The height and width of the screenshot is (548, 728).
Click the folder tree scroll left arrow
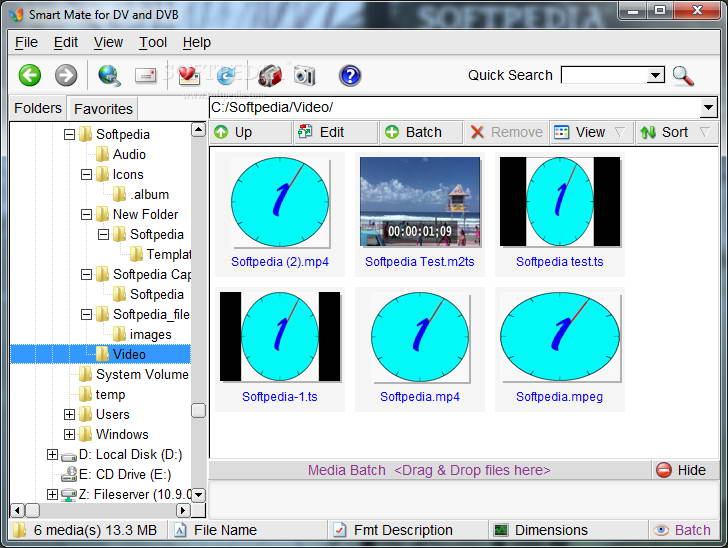click(17, 510)
